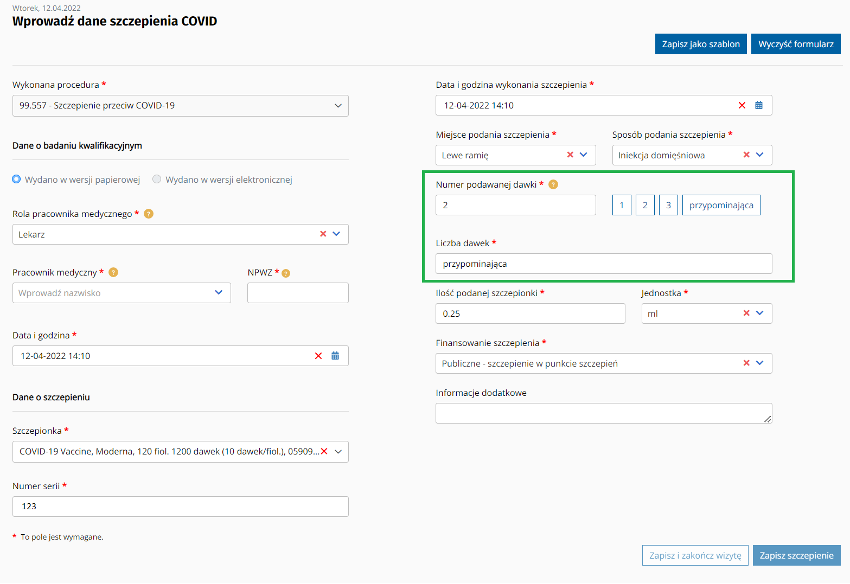The image size is (850, 584).
Task: Choose dose number 3 button
Action: pos(669,205)
